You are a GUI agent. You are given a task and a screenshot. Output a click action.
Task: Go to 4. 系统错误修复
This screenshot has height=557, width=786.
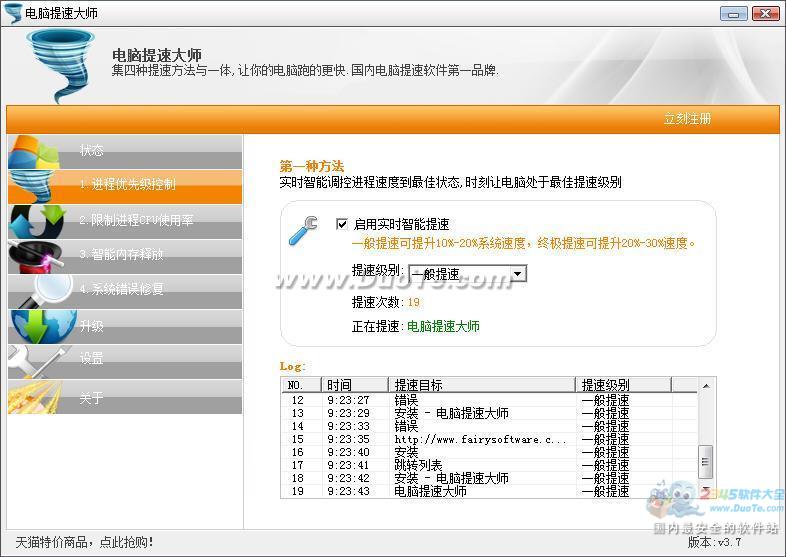[125, 291]
